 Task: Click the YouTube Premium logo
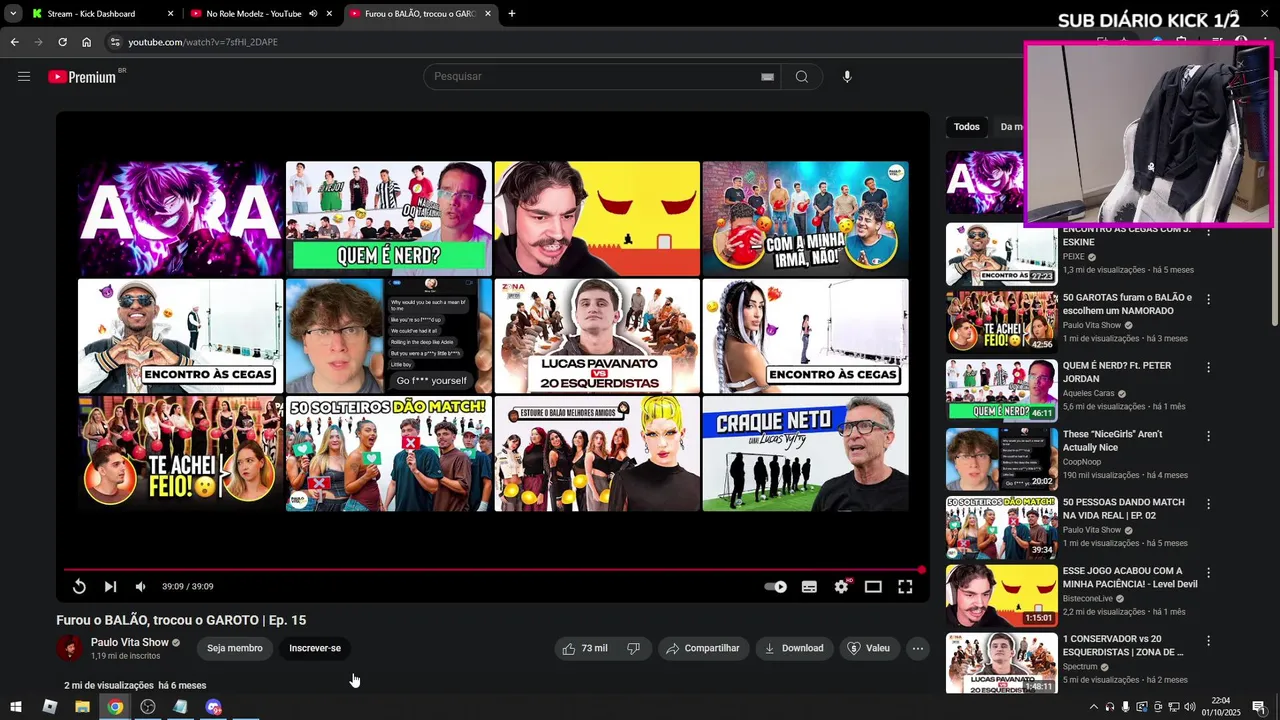(x=82, y=77)
